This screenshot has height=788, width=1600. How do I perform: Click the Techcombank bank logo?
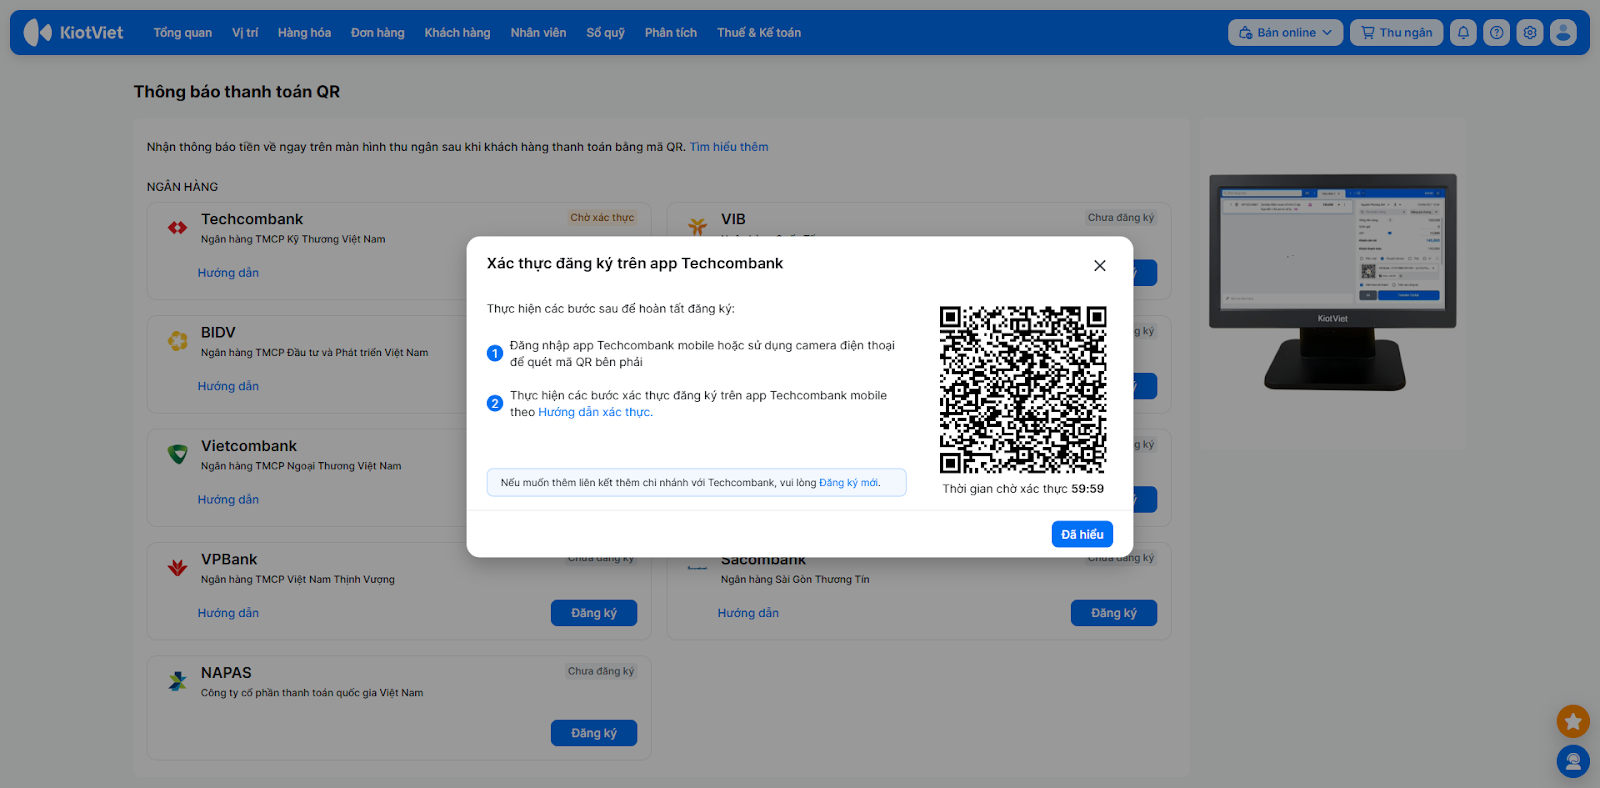click(178, 228)
